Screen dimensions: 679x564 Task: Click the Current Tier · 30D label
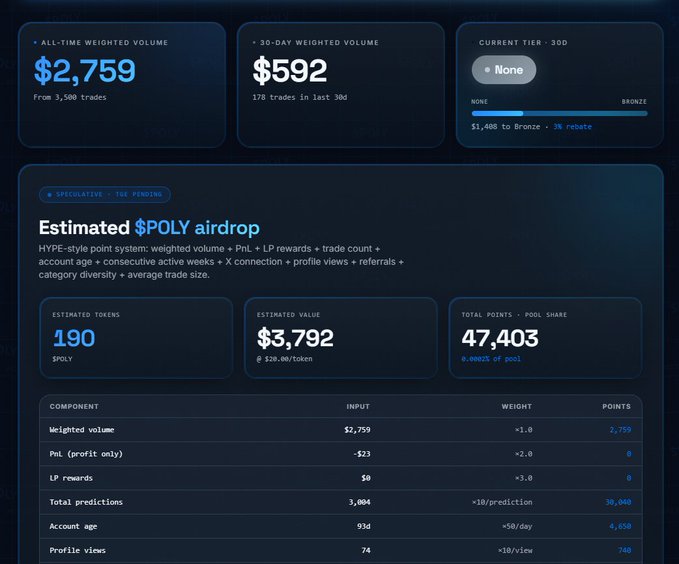523,43
